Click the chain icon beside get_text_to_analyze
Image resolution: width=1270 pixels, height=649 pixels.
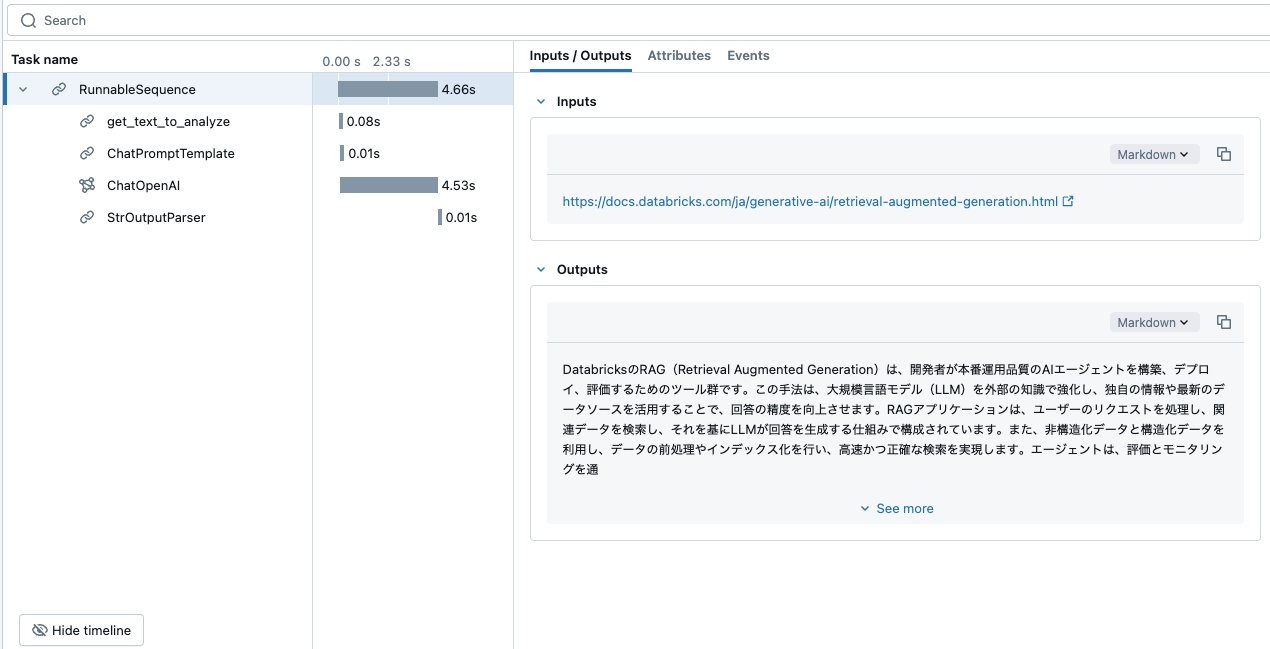86,121
